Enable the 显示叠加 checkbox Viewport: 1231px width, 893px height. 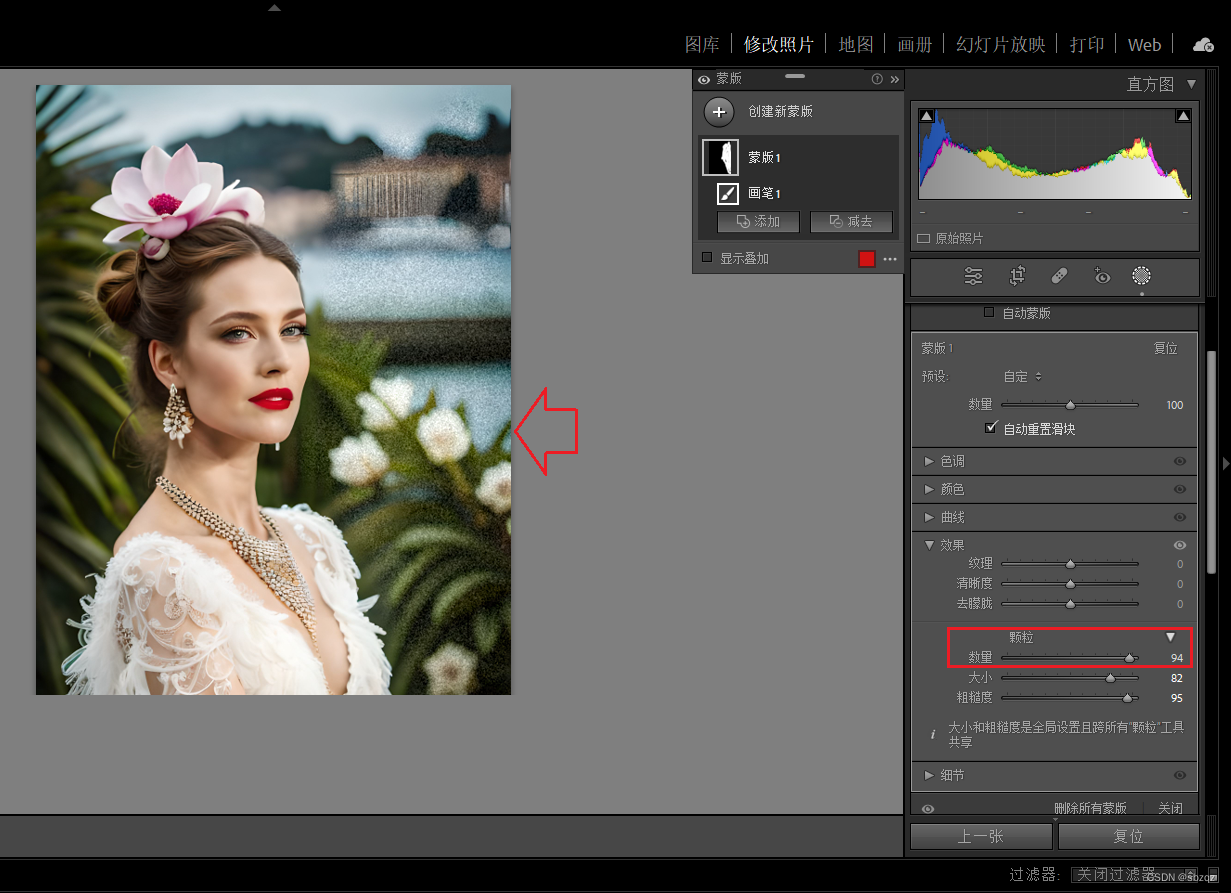[x=707, y=257]
